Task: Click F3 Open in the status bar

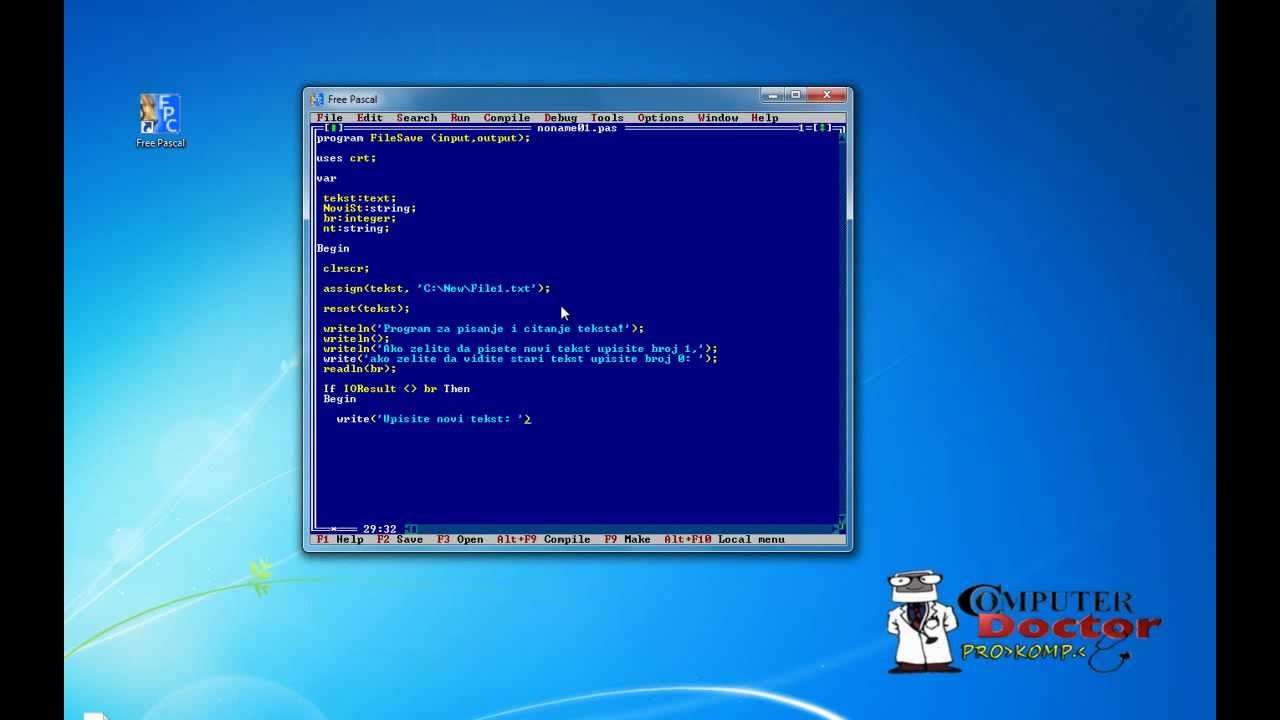Action: [460, 539]
